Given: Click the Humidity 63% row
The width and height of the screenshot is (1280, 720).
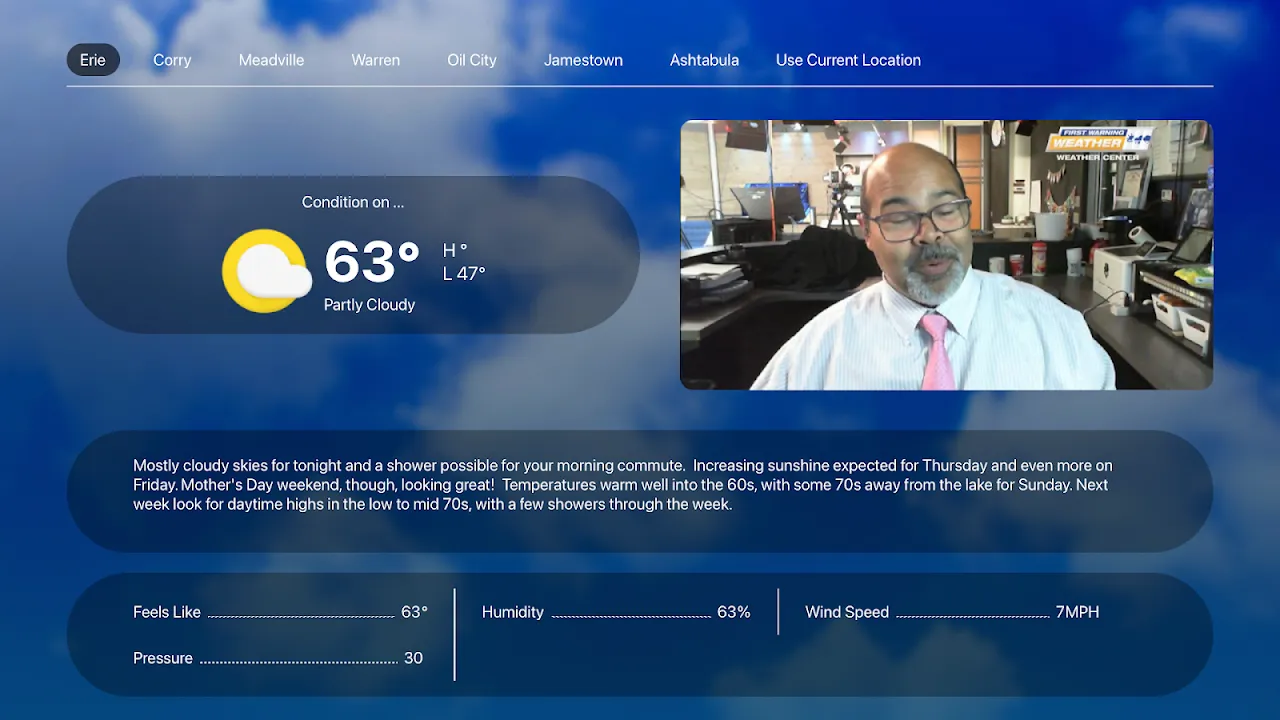Looking at the screenshot, I should (x=616, y=612).
